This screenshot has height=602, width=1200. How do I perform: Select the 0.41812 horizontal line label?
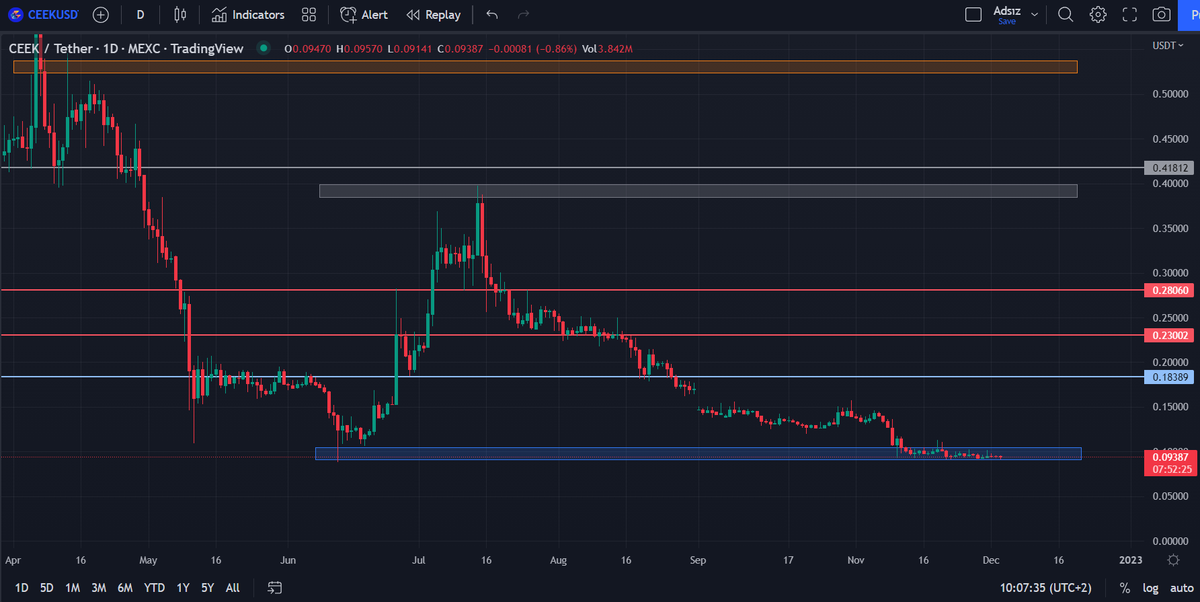(1168, 168)
